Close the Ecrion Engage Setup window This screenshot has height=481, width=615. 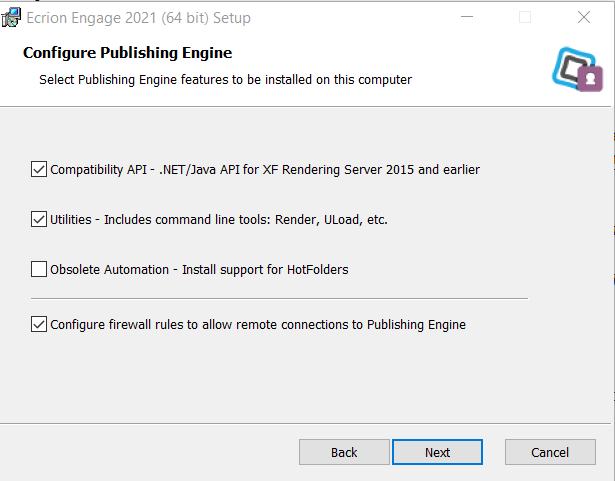584,17
